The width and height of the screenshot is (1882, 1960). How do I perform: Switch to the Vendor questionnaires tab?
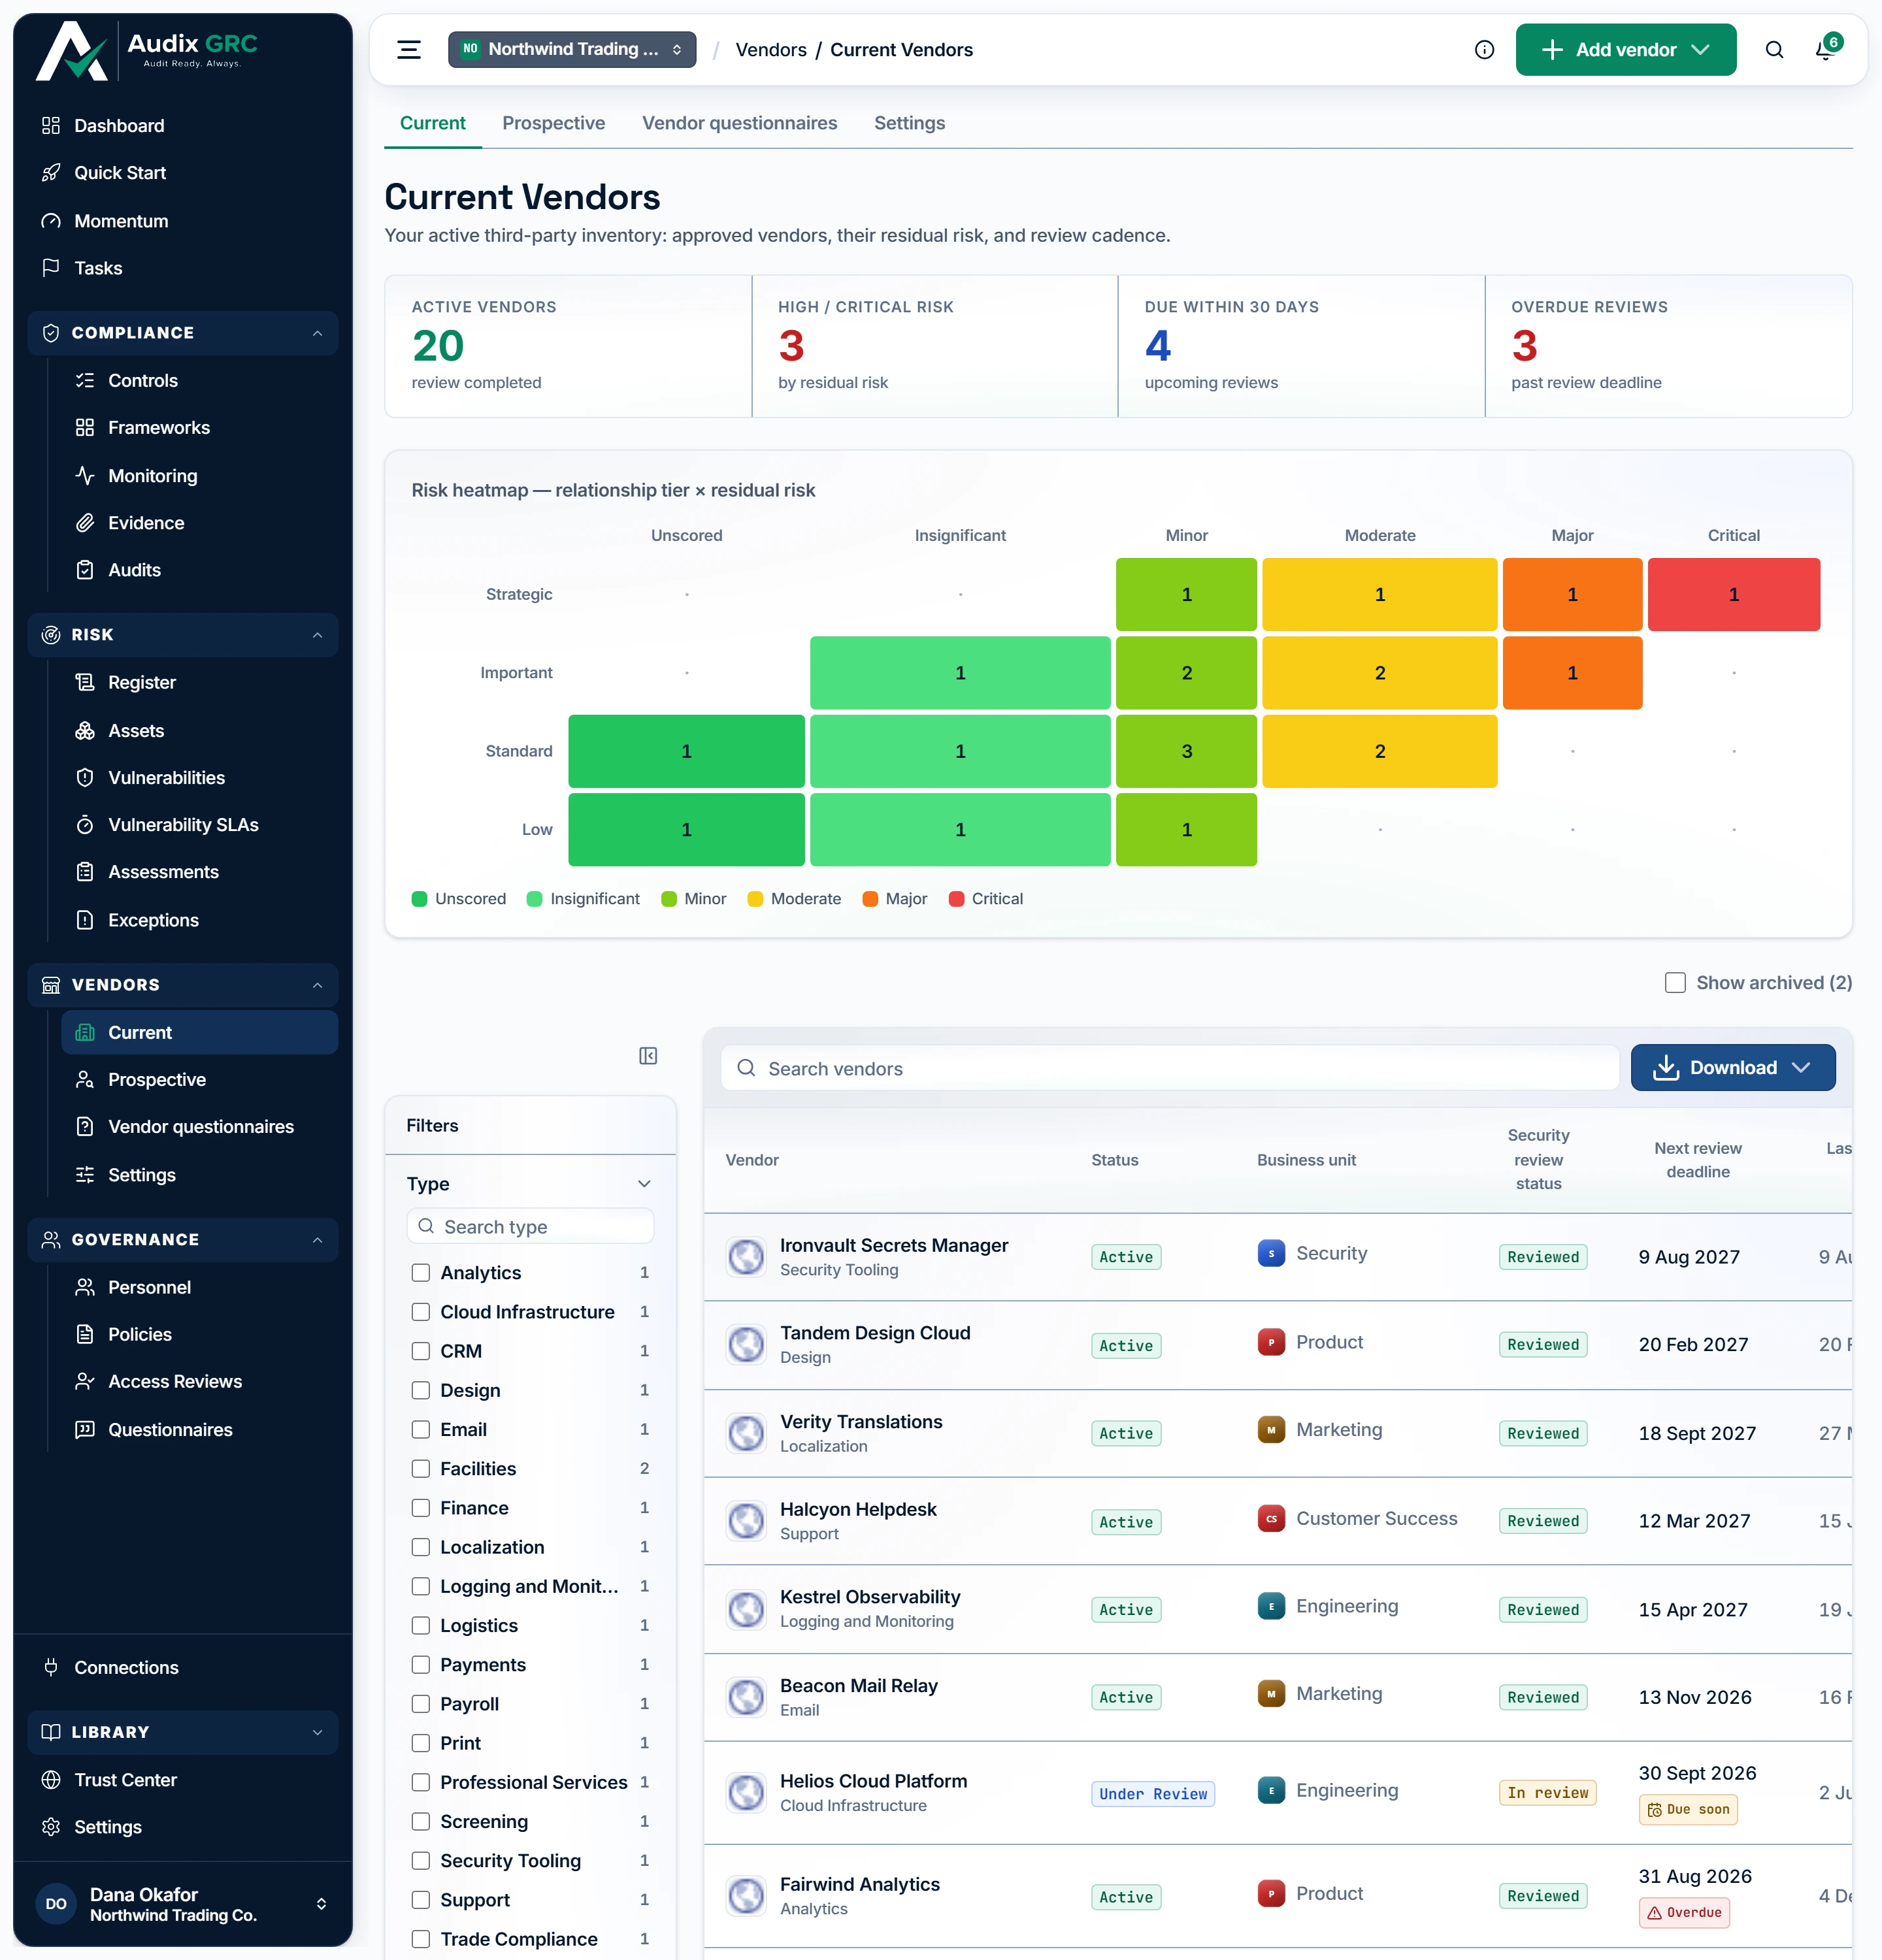(739, 123)
